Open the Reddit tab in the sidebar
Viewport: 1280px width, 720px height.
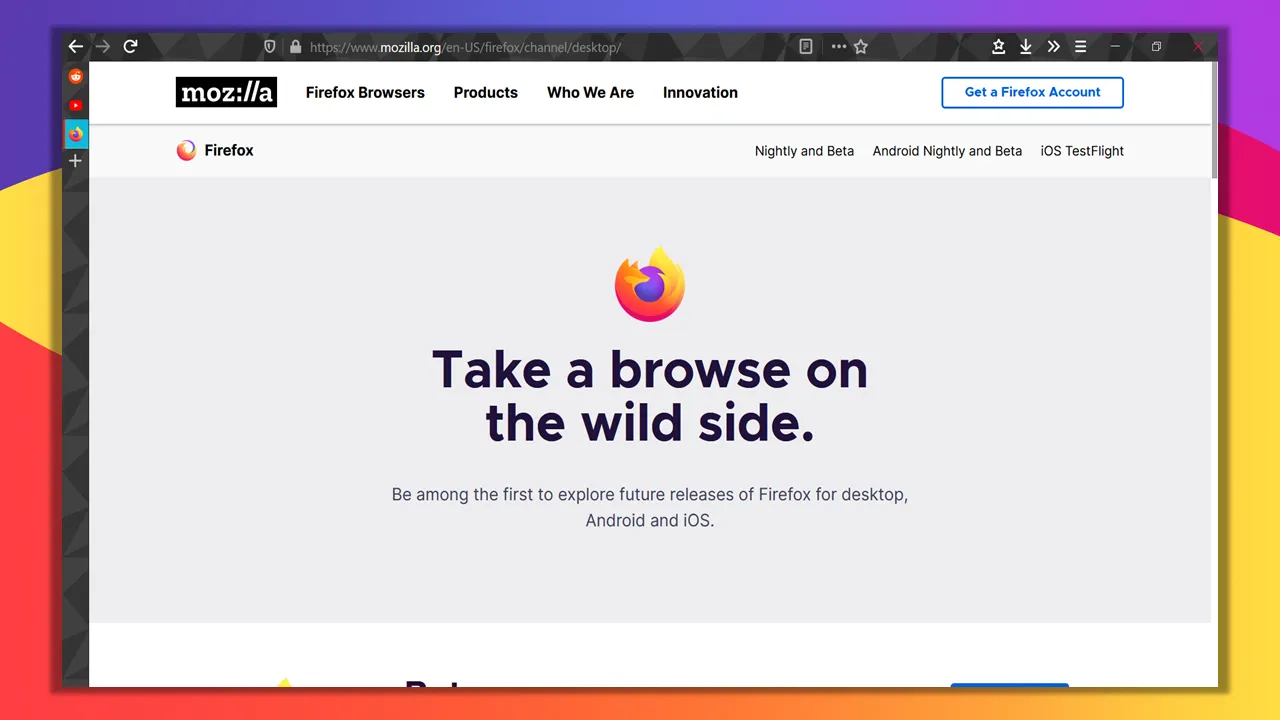75,75
